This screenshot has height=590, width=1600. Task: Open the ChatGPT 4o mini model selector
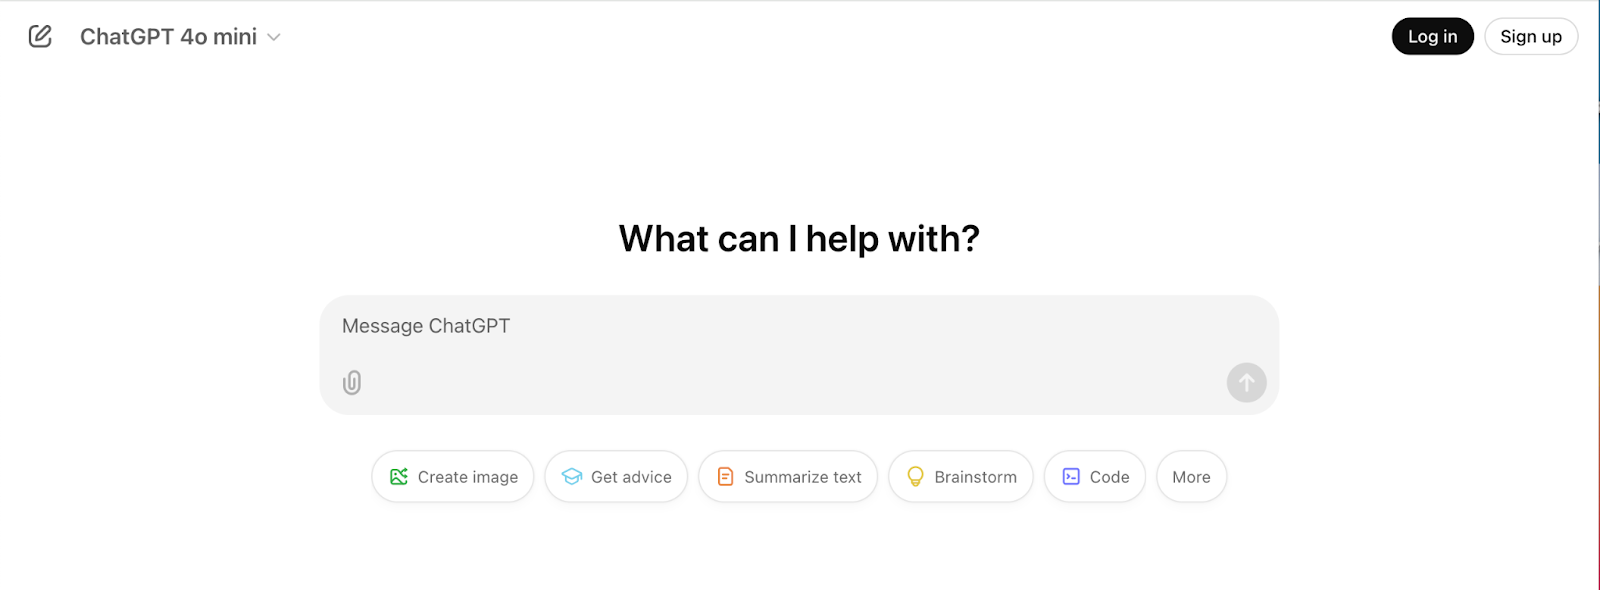pos(169,37)
